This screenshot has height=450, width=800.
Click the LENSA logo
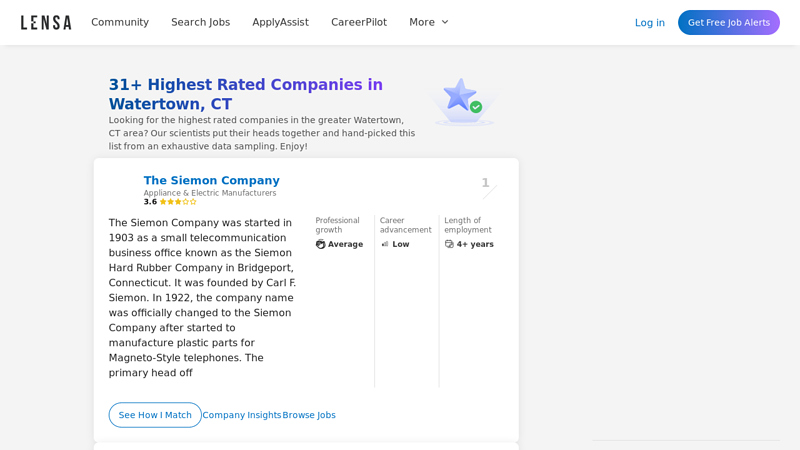(x=46, y=22)
